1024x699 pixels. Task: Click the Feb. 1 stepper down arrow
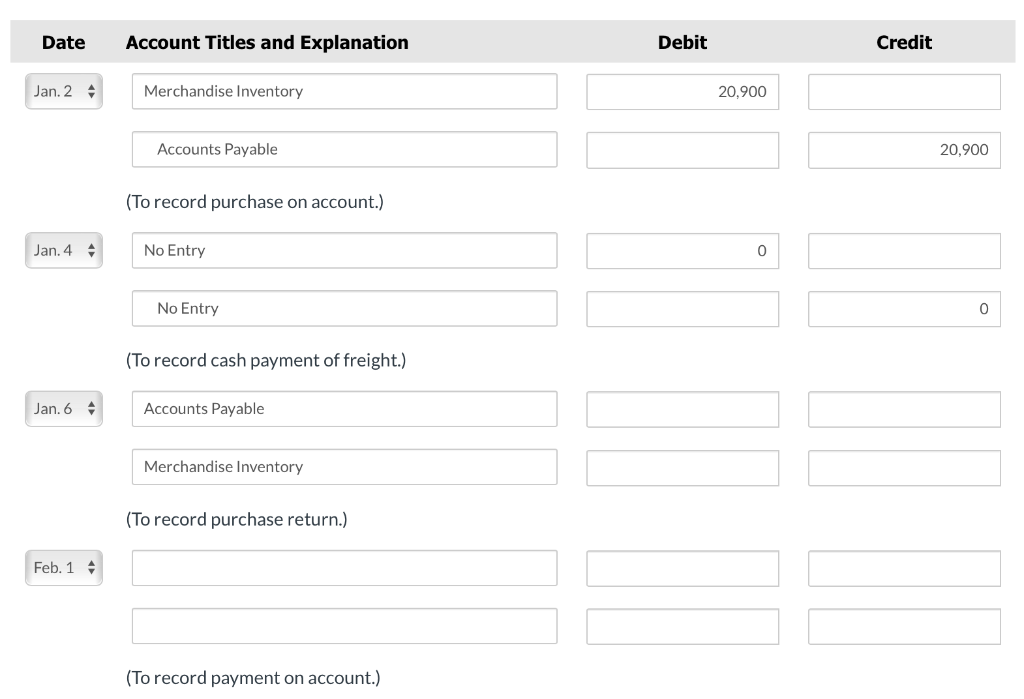pos(89,572)
